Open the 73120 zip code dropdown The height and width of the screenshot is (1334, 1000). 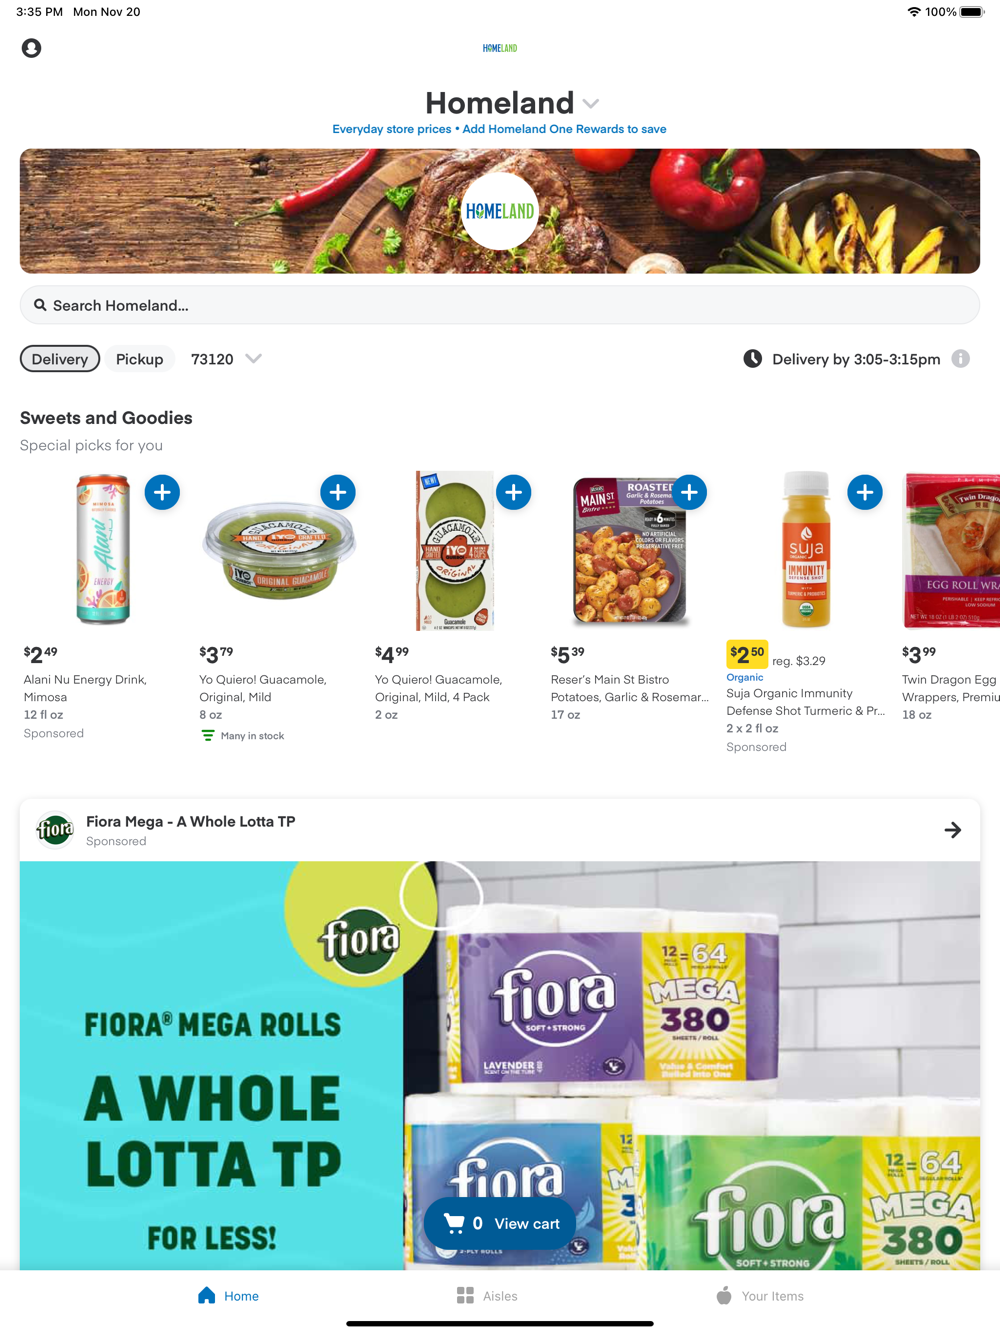226,359
